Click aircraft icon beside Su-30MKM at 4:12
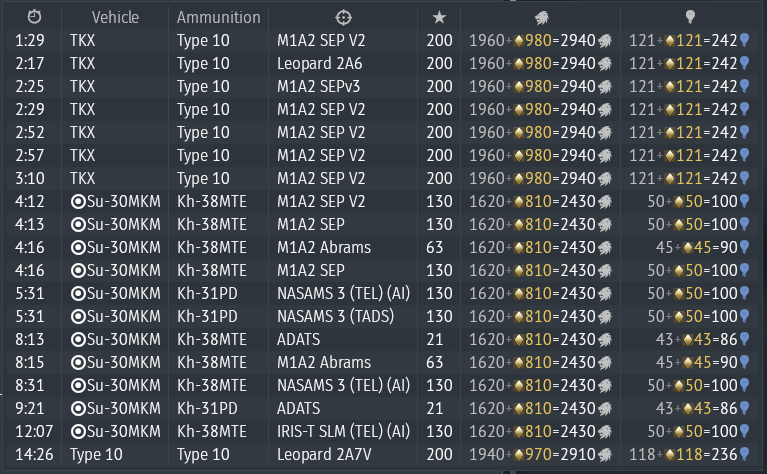 click(78, 202)
